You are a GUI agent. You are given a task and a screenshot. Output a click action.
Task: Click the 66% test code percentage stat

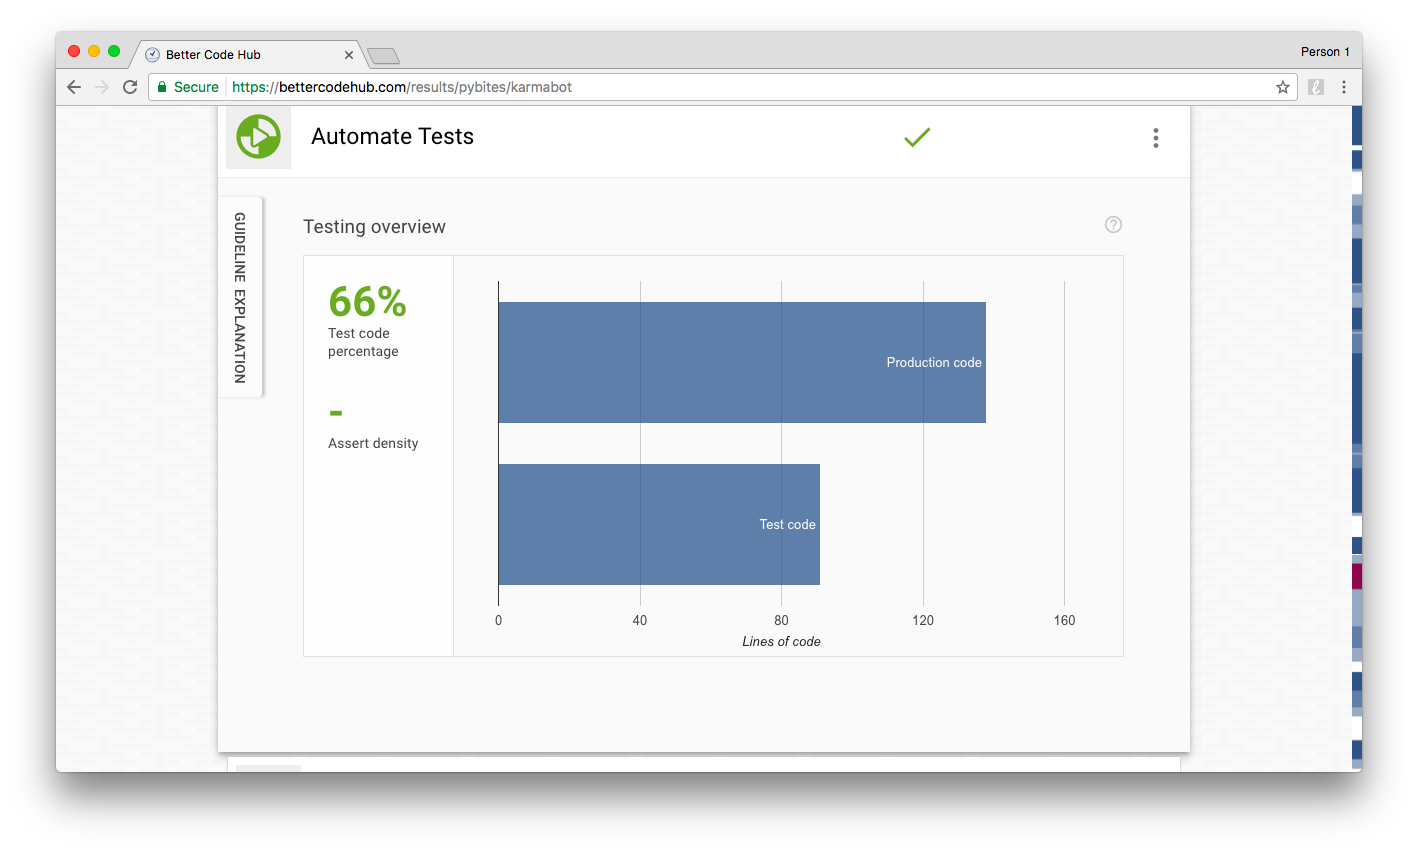pos(366,301)
